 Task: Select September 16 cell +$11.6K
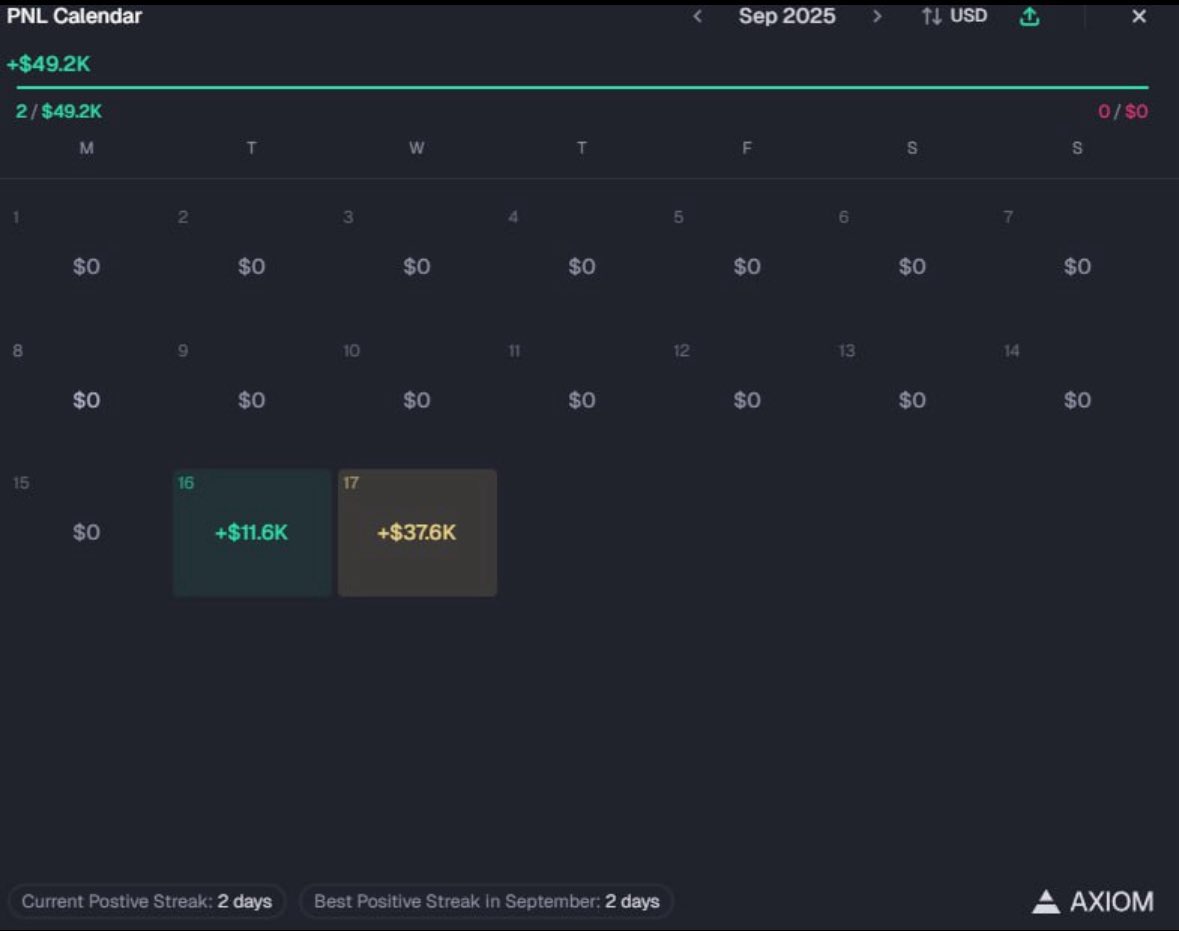(x=252, y=532)
